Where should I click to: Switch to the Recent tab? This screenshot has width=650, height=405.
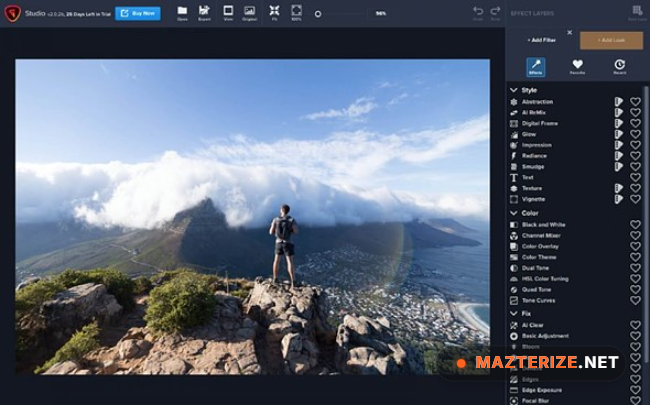(619, 67)
